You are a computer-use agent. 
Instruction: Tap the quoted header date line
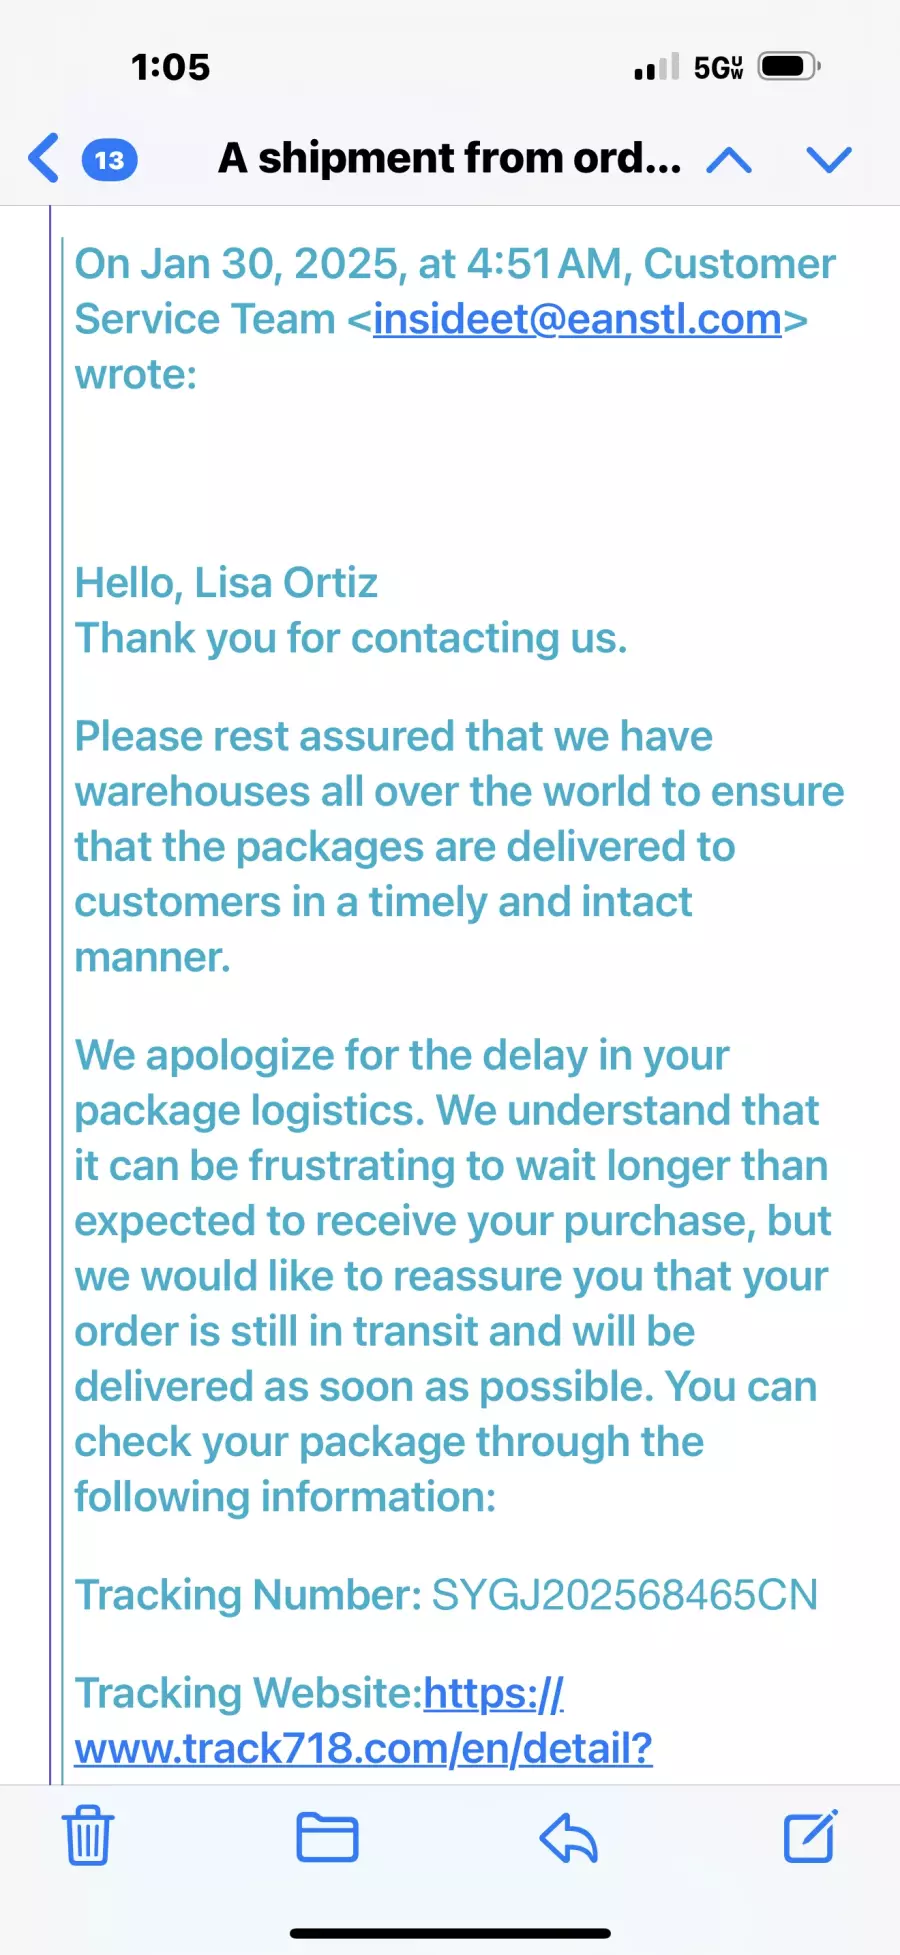(x=455, y=264)
